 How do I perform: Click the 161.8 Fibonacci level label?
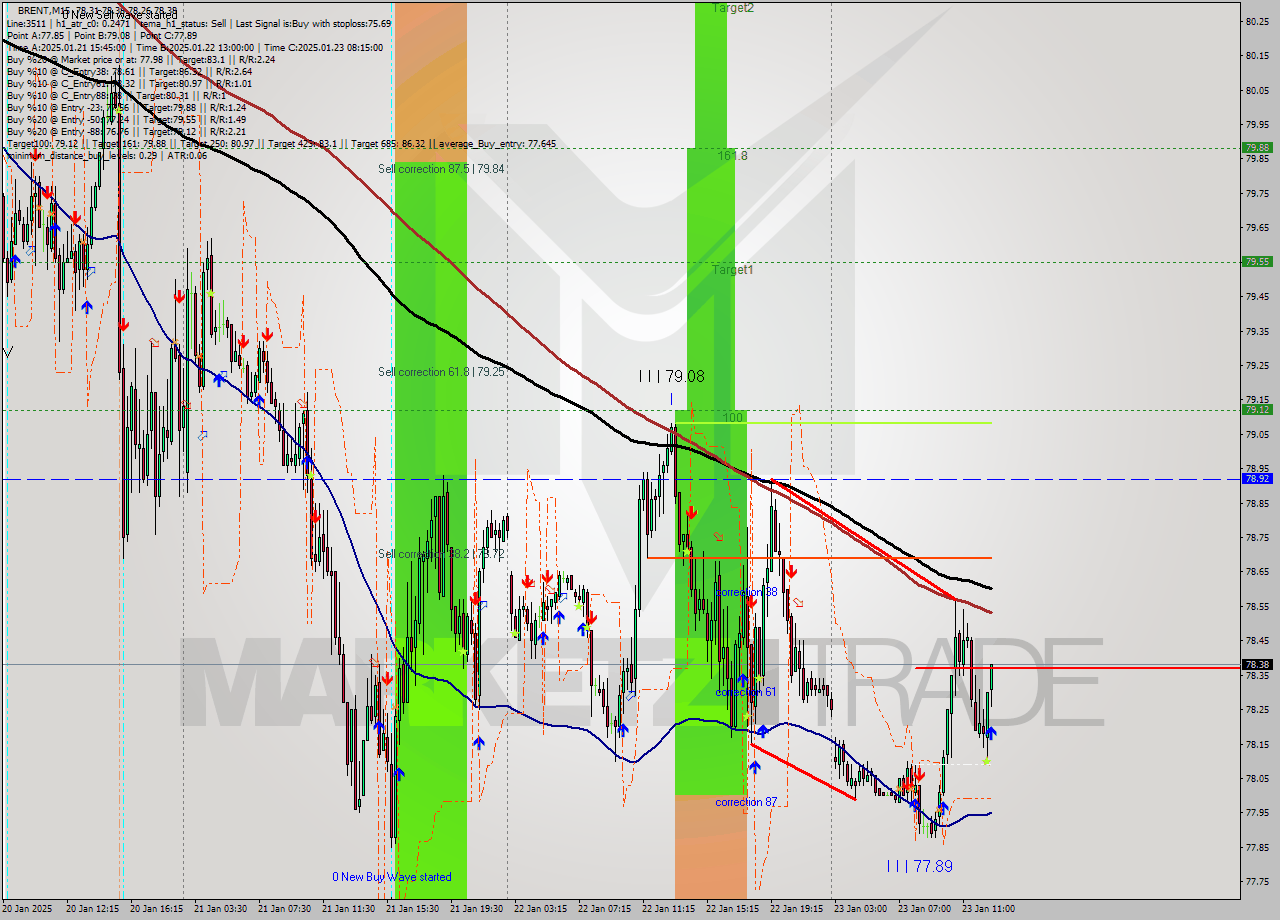click(x=732, y=156)
